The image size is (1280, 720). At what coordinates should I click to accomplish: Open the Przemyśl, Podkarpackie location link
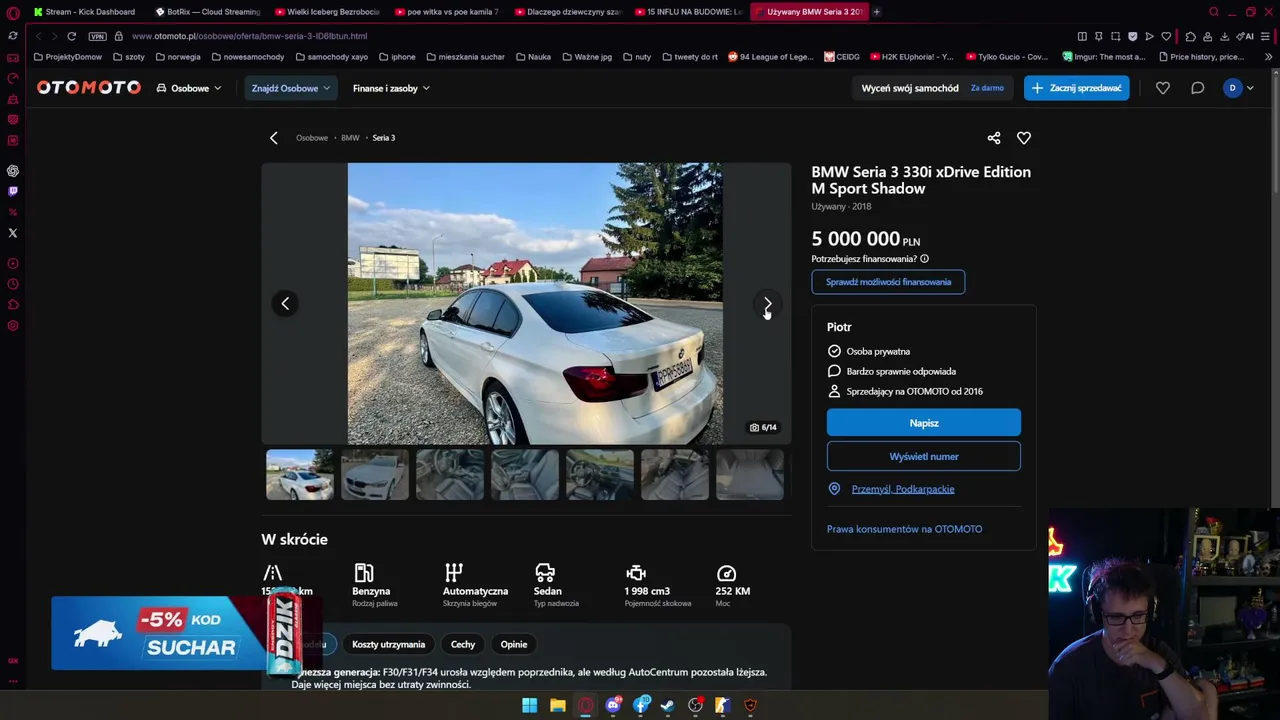903,489
